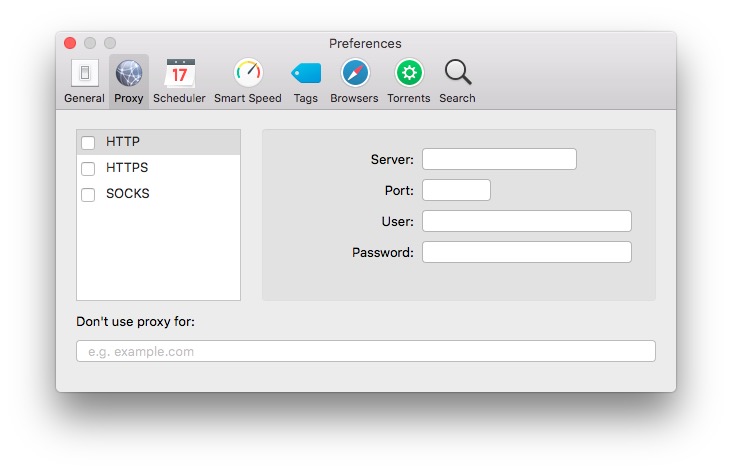Switch to the Tags preferences
The height and width of the screenshot is (472, 732).
click(x=306, y=74)
